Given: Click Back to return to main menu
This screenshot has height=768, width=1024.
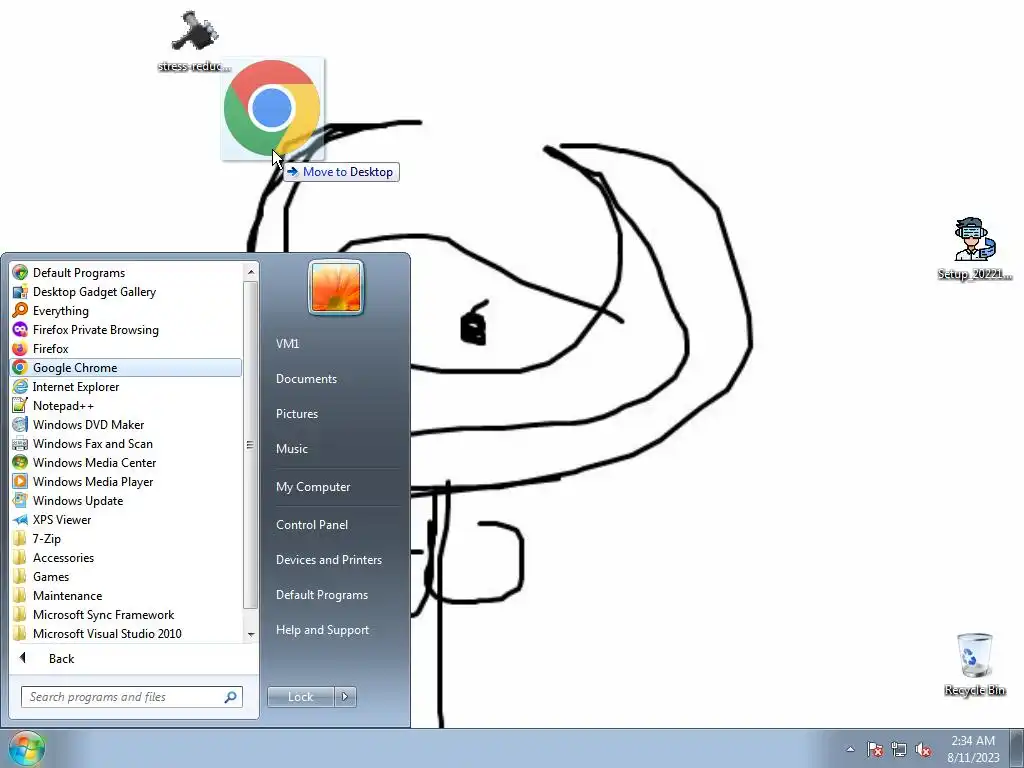Looking at the screenshot, I should click(61, 658).
